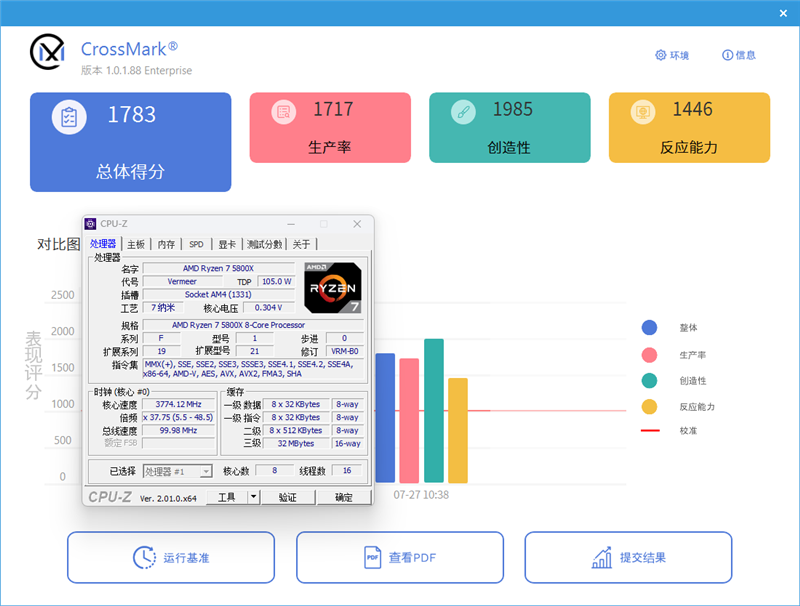Select the 处理器 tab in CPU-Z
The image size is (800, 606).
[103, 244]
